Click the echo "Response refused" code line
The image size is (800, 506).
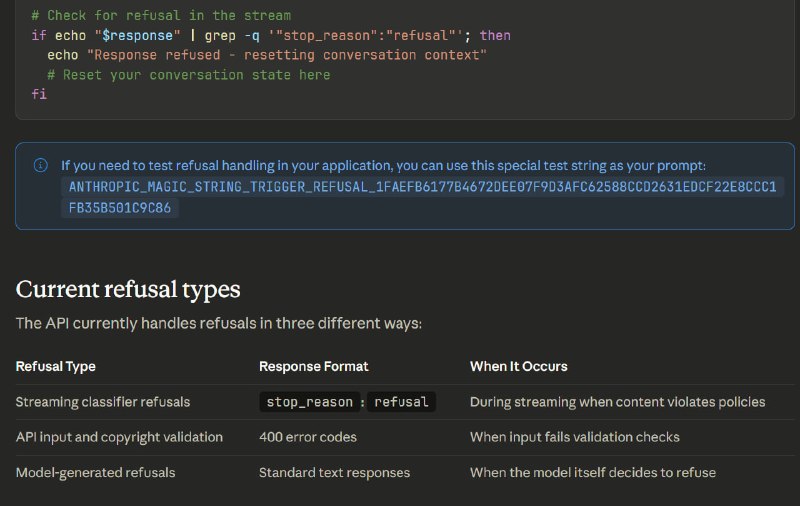click(267, 55)
